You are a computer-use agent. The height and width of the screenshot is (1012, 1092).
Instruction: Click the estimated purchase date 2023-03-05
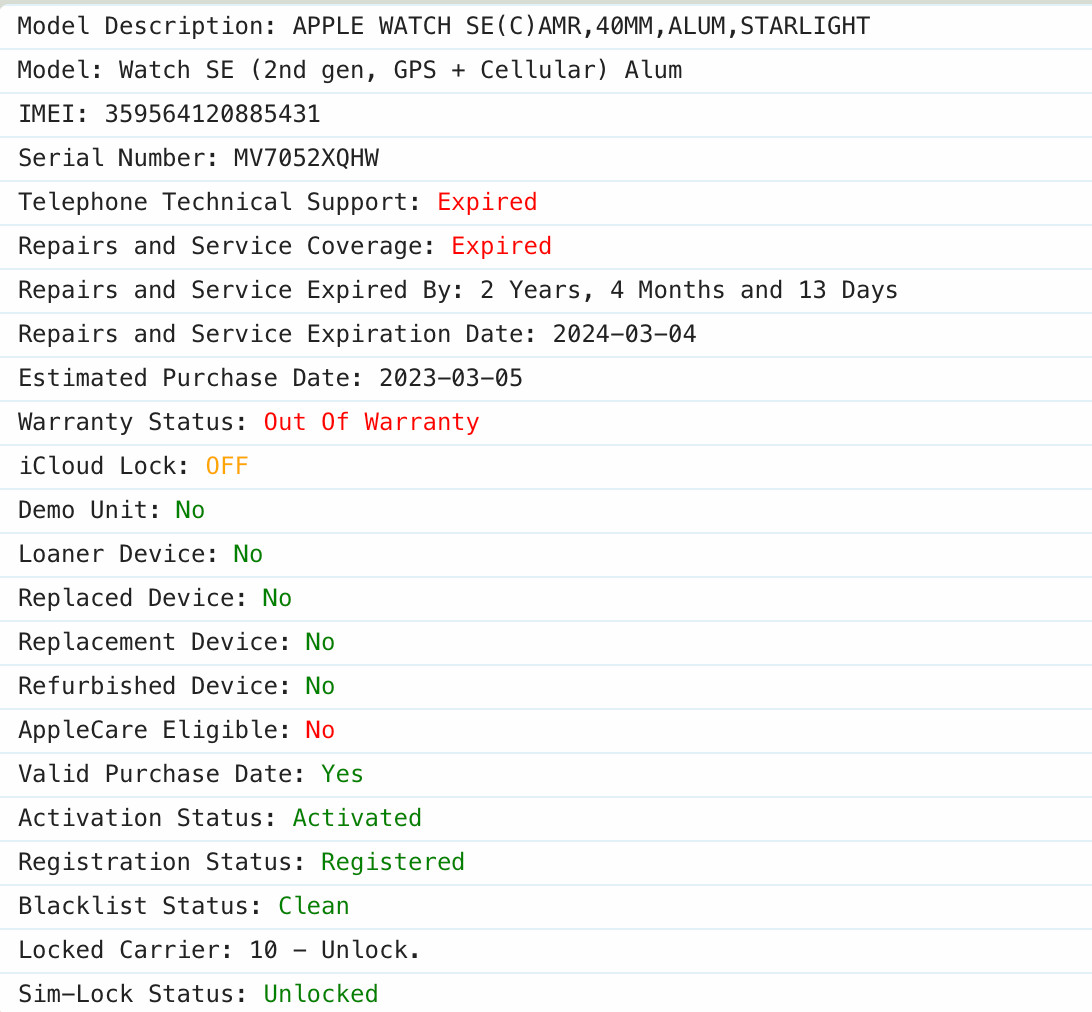pos(451,377)
